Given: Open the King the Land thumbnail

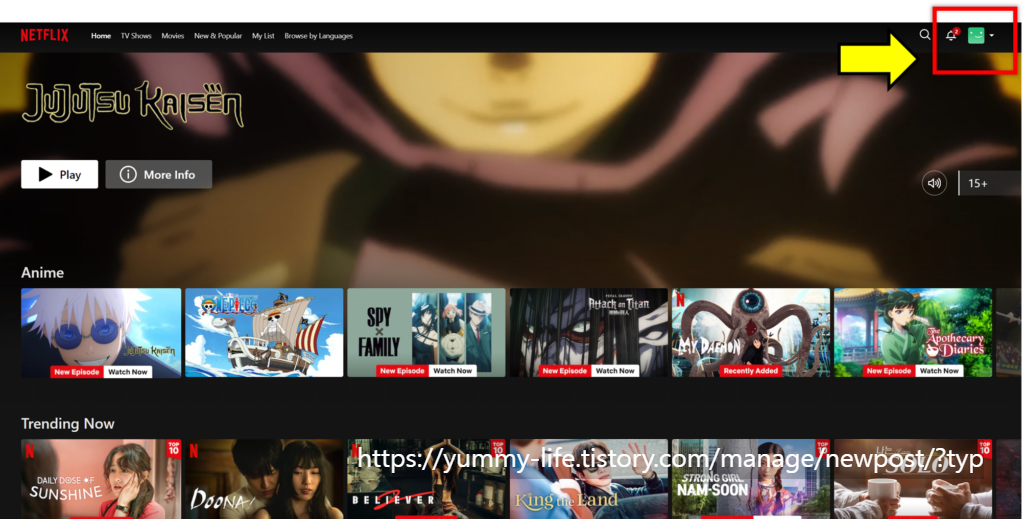Looking at the screenshot, I should [x=589, y=479].
